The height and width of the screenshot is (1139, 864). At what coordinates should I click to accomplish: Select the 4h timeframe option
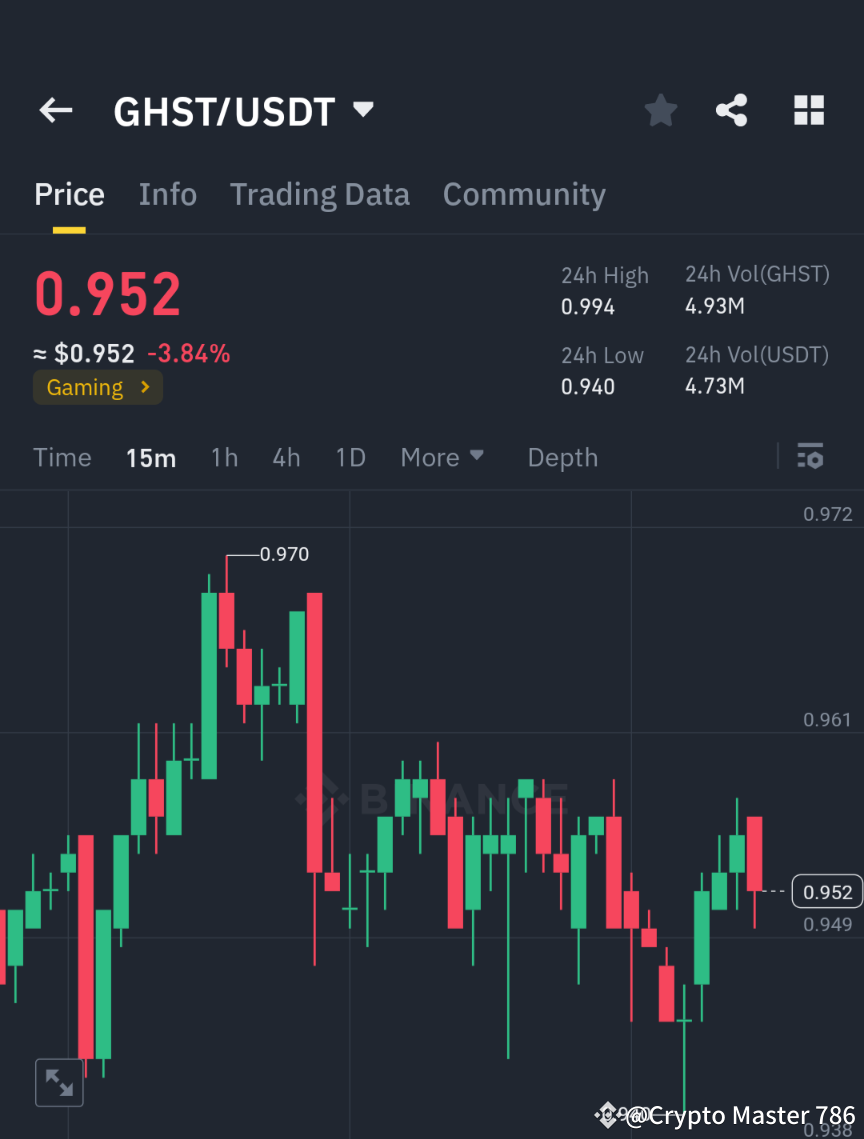coord(286,457)
